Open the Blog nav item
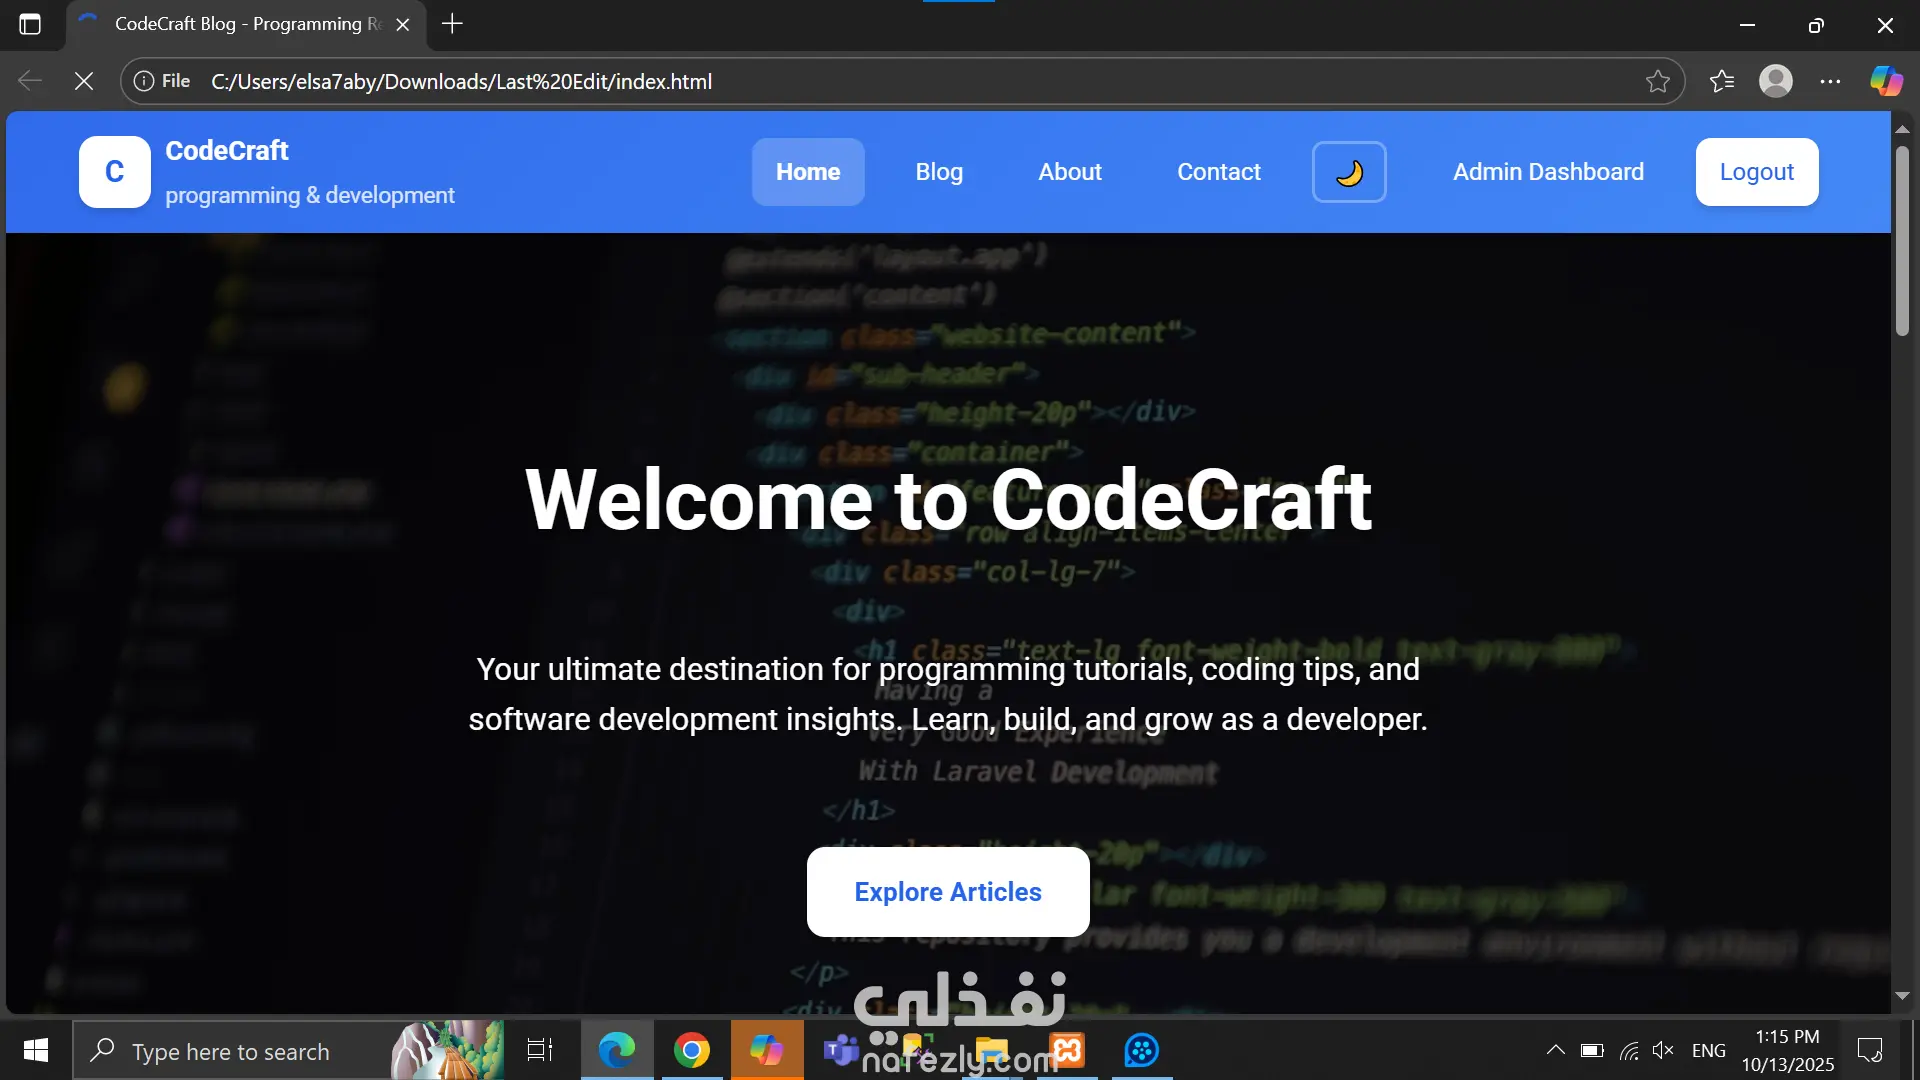The image size is (1920, 1080). pyautogui.click(x=939, y=172)
